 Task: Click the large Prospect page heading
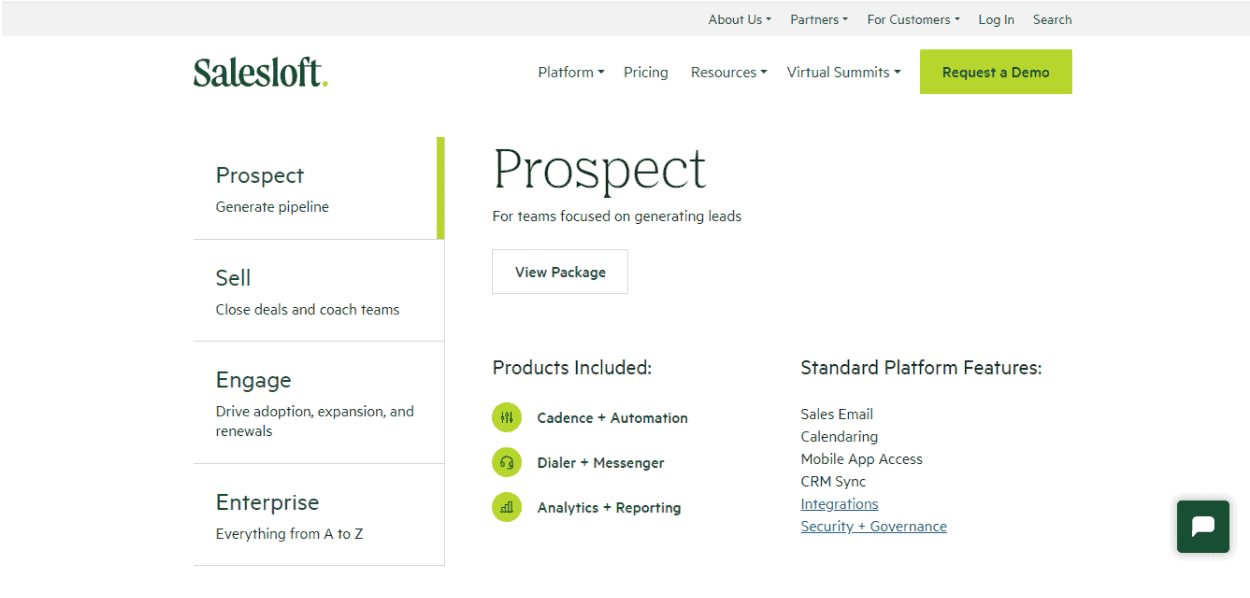[599, 170]
